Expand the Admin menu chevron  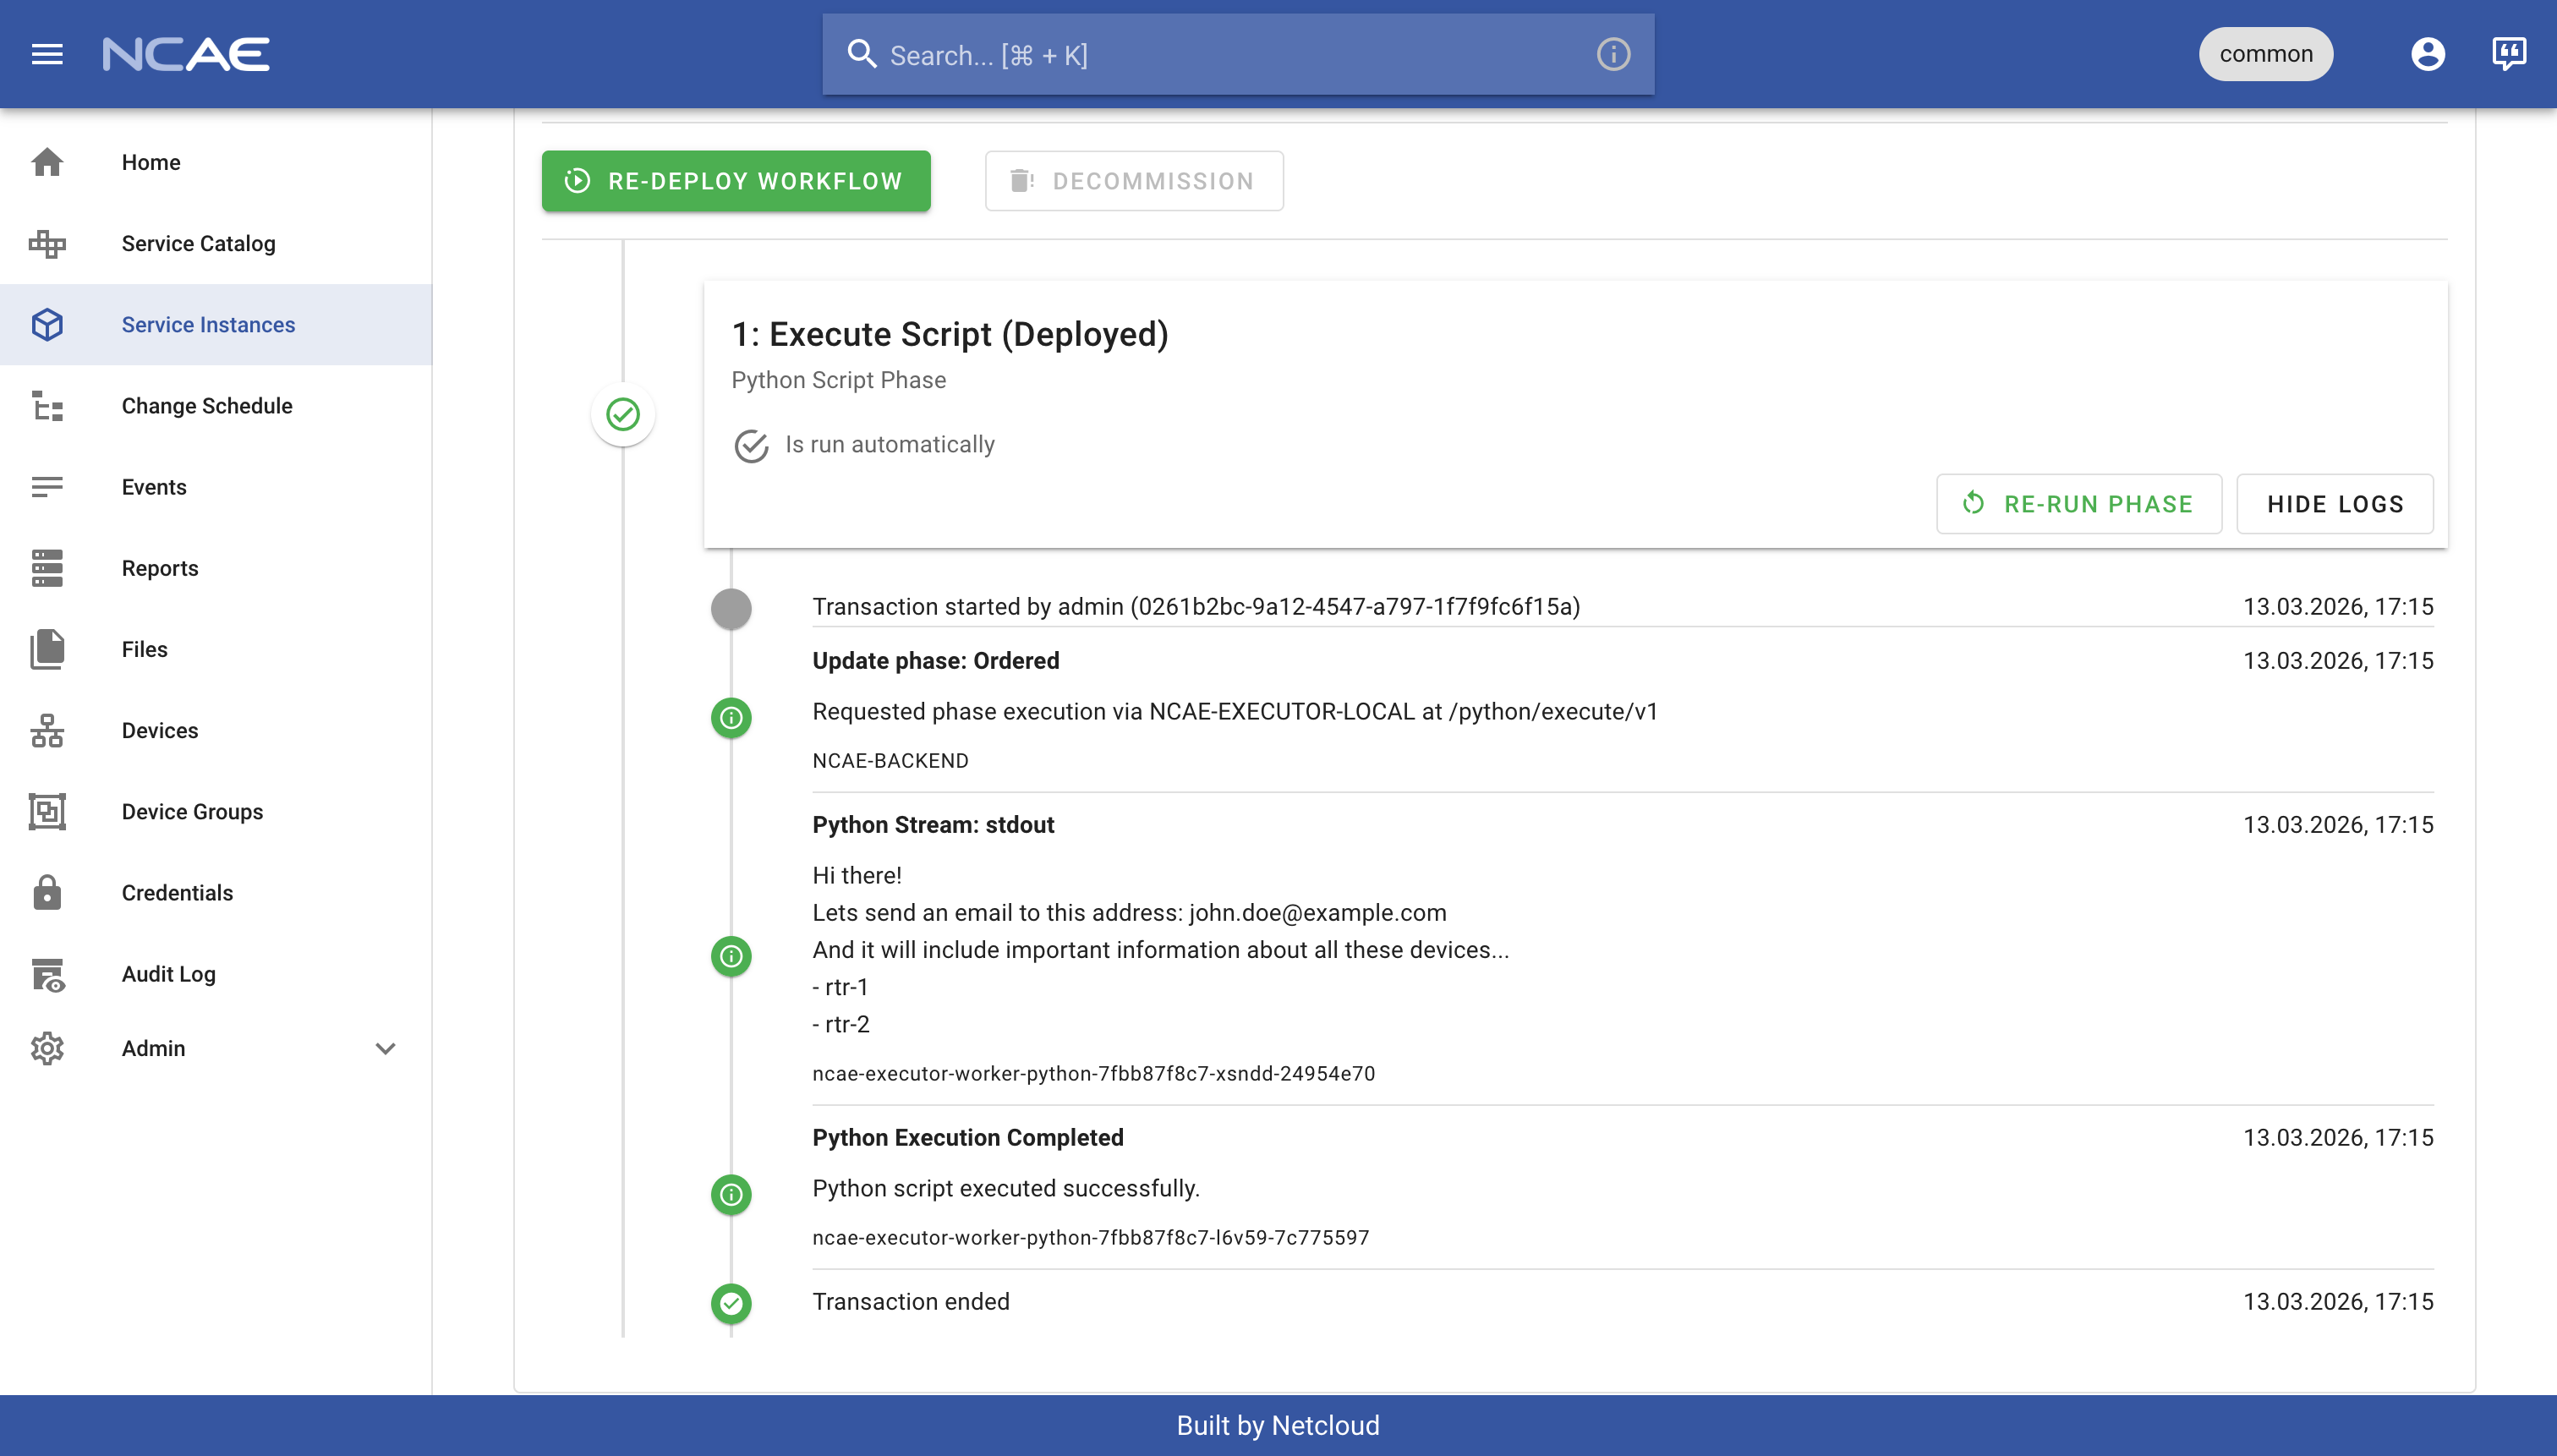[386, 1048]
